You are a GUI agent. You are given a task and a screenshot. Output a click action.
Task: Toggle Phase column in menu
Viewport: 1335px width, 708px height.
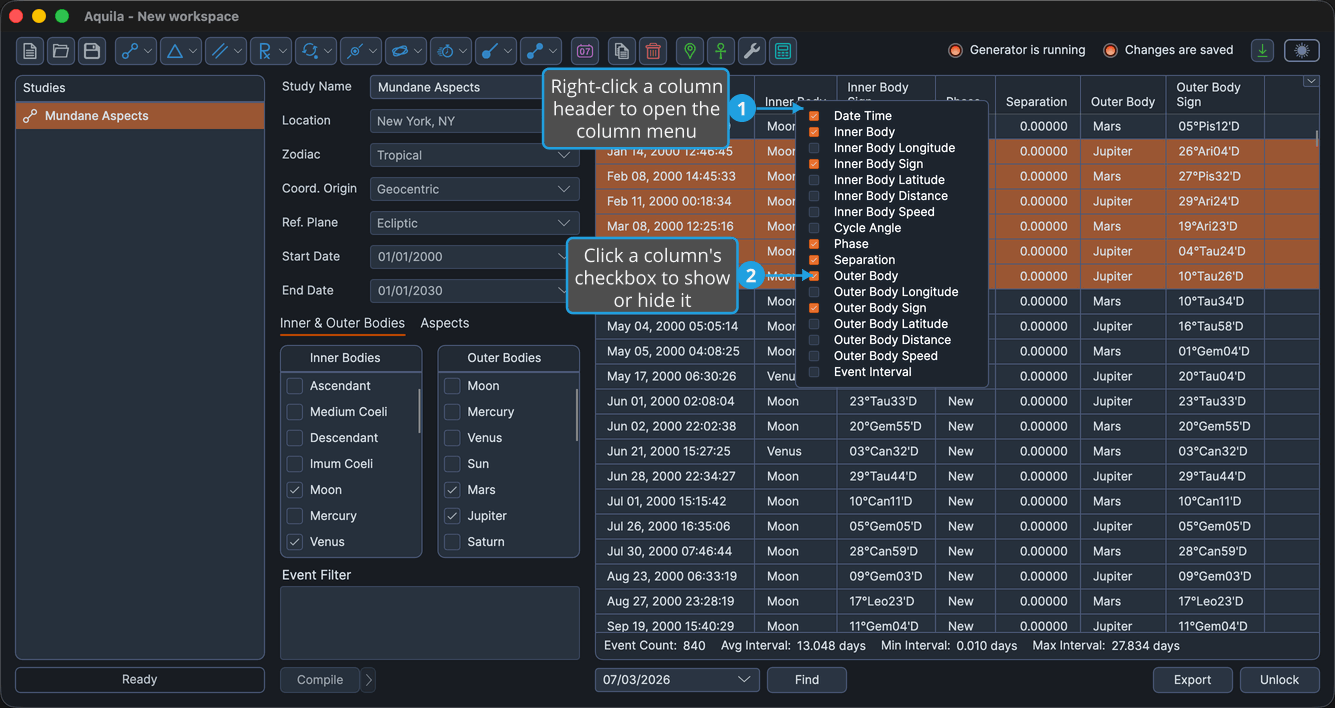coord(814,244)
